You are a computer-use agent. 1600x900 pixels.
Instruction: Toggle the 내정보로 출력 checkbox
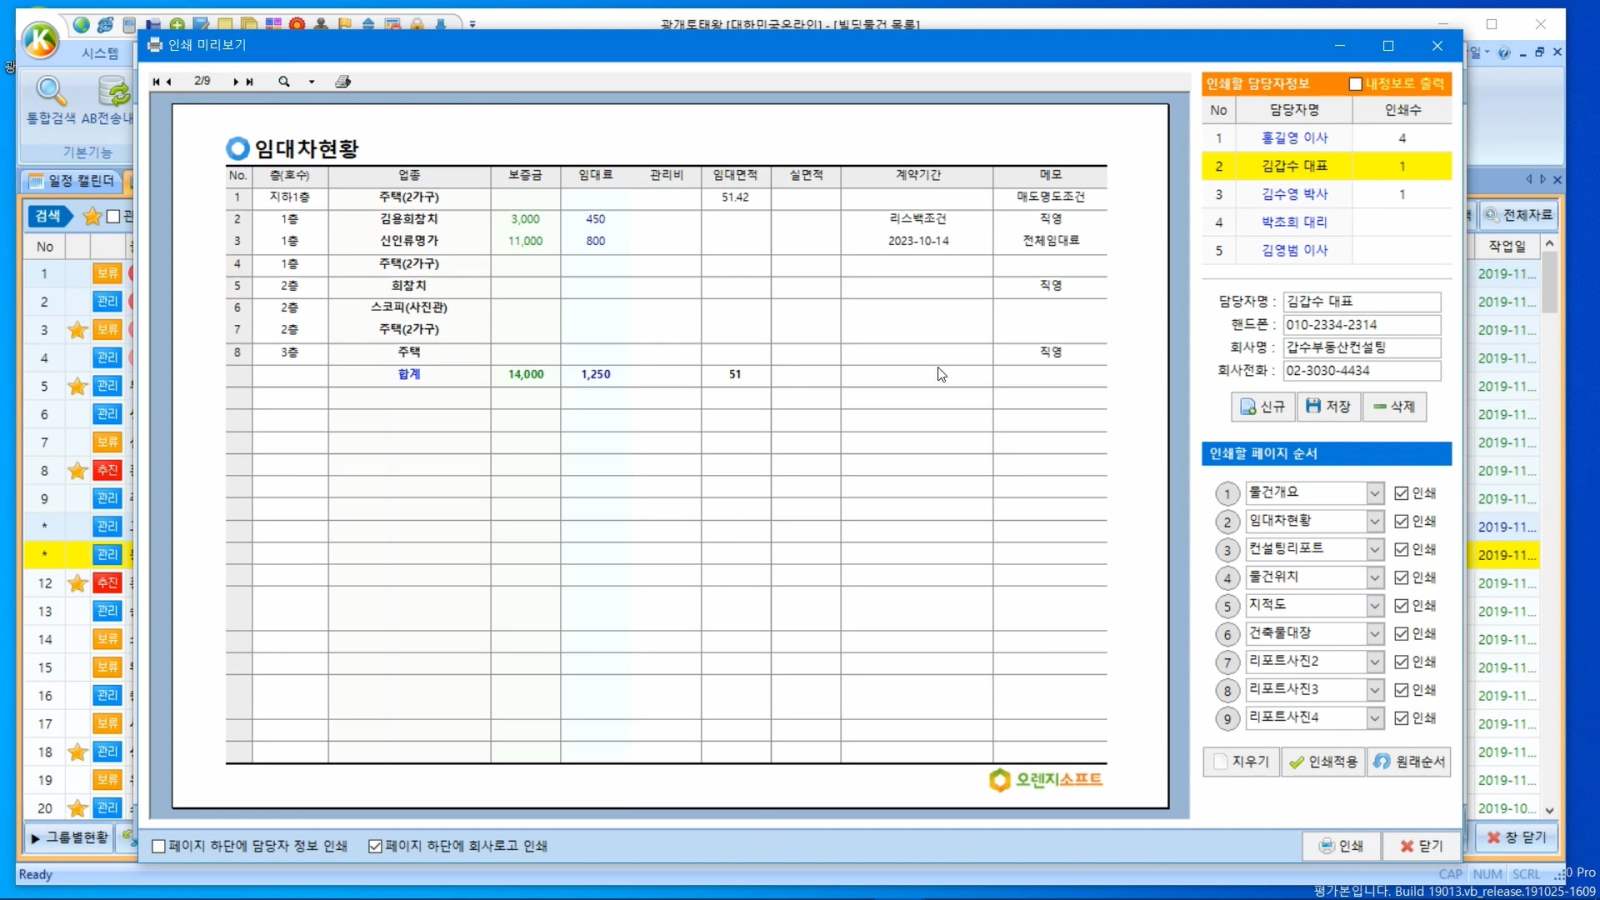pyautogui.click(x=1355, y=84)
